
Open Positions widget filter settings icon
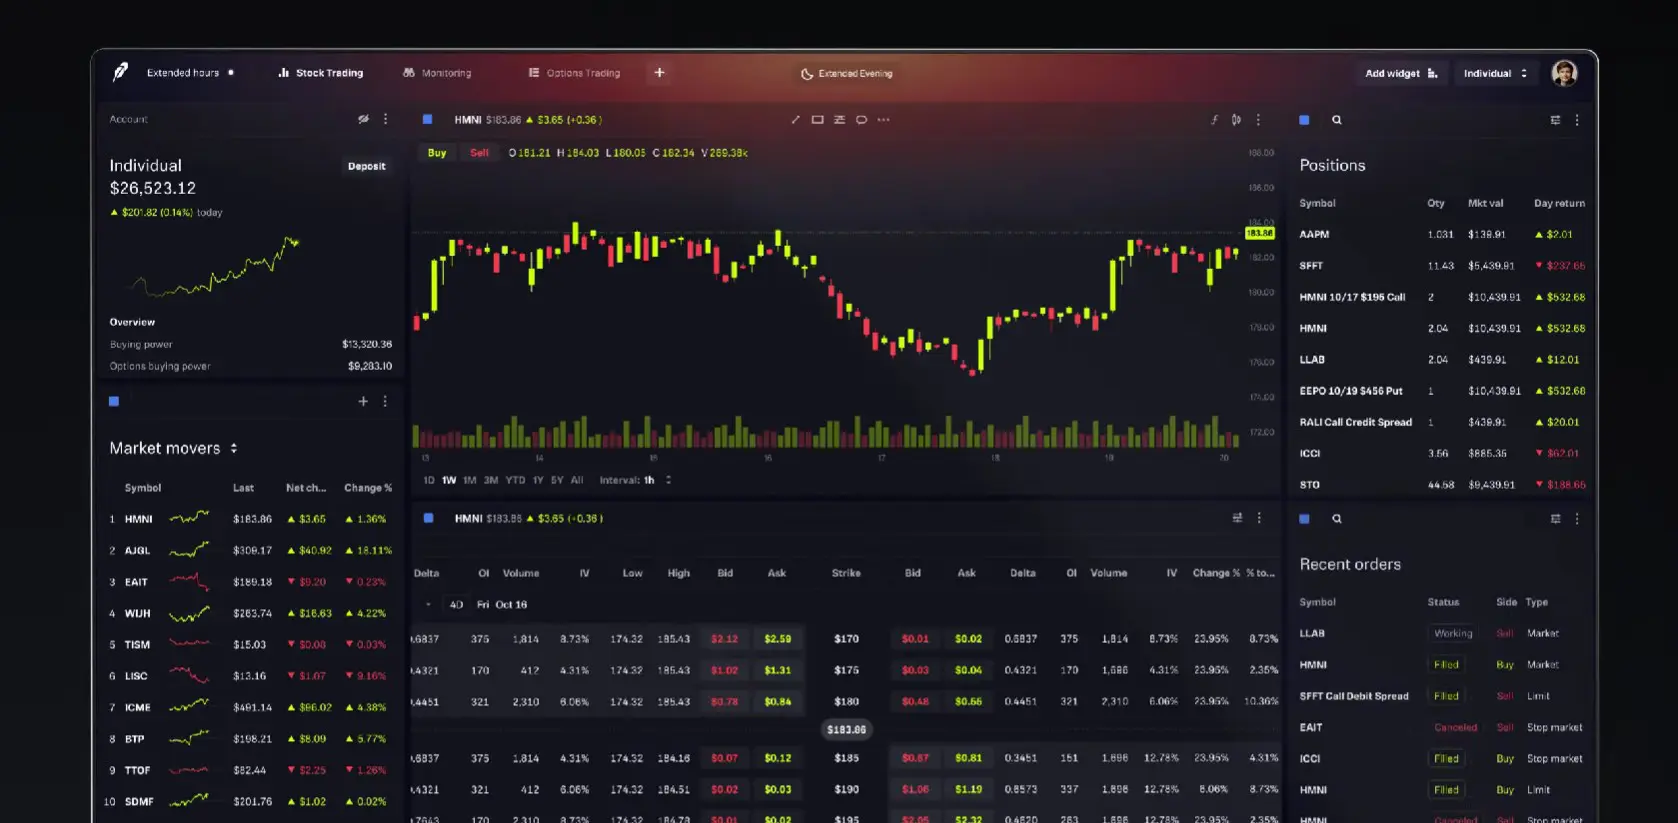click(x=1555, y=120)
